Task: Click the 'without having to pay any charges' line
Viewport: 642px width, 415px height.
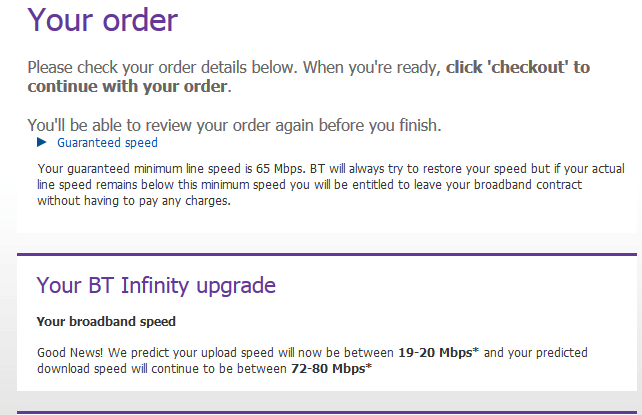Action: tap(136, 201)
